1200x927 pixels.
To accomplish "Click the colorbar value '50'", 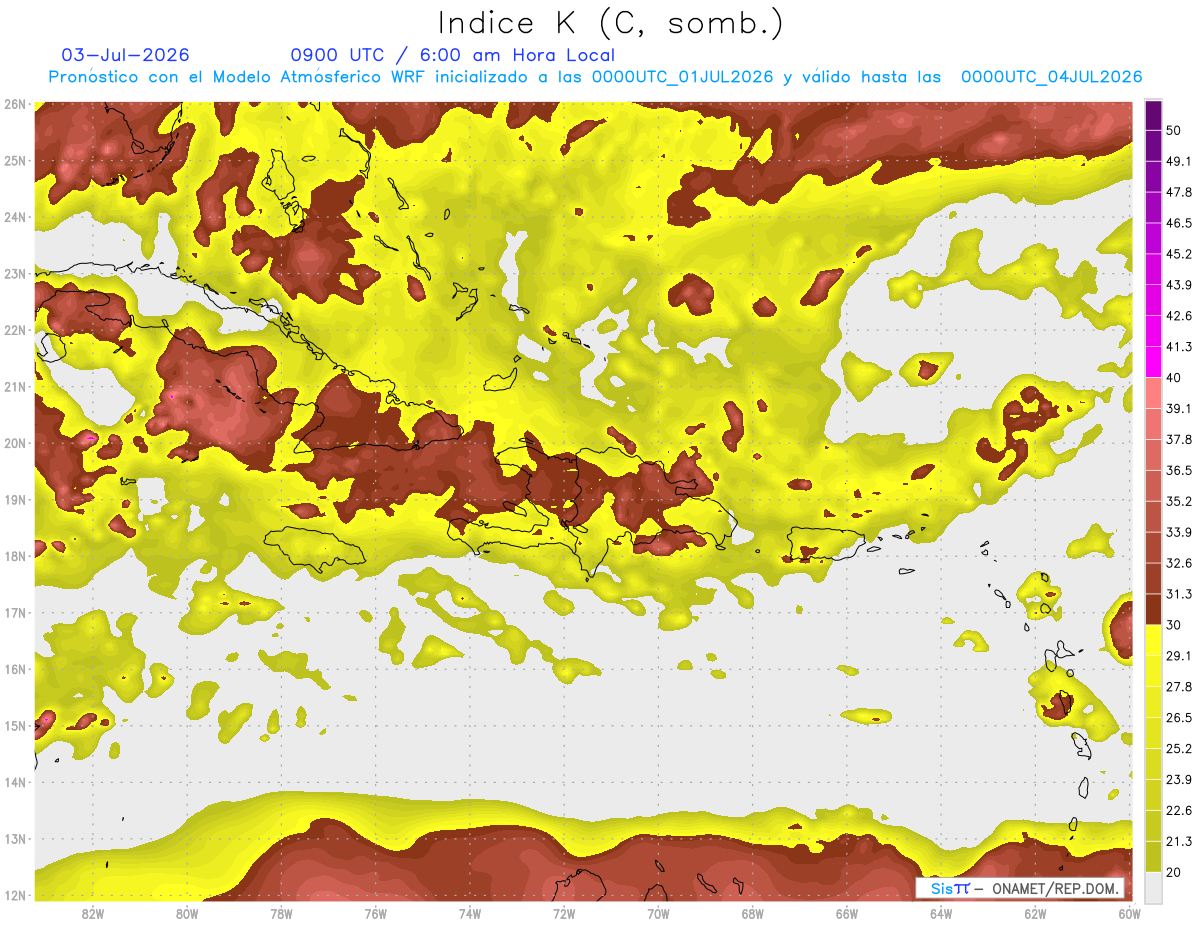I will coord(1174,131).
